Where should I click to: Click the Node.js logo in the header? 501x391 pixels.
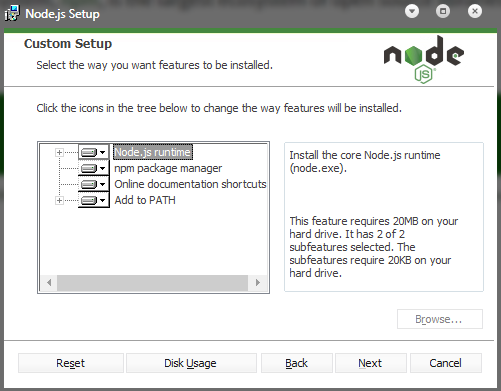pos(424,59)
